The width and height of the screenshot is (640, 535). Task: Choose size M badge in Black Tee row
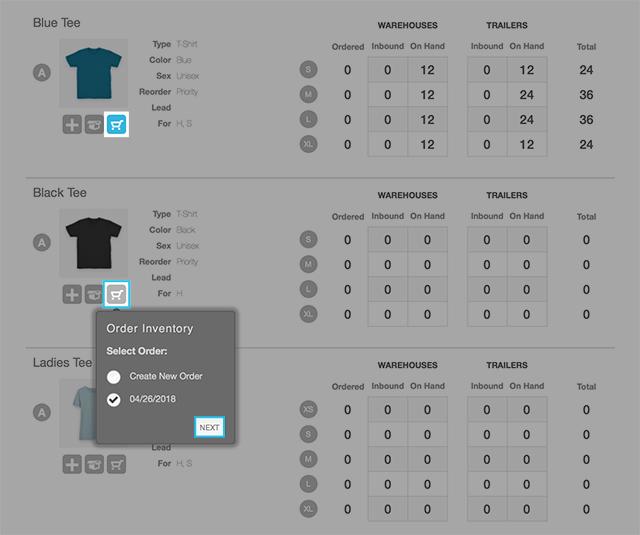pyautogui.click(x=309, y=264)
